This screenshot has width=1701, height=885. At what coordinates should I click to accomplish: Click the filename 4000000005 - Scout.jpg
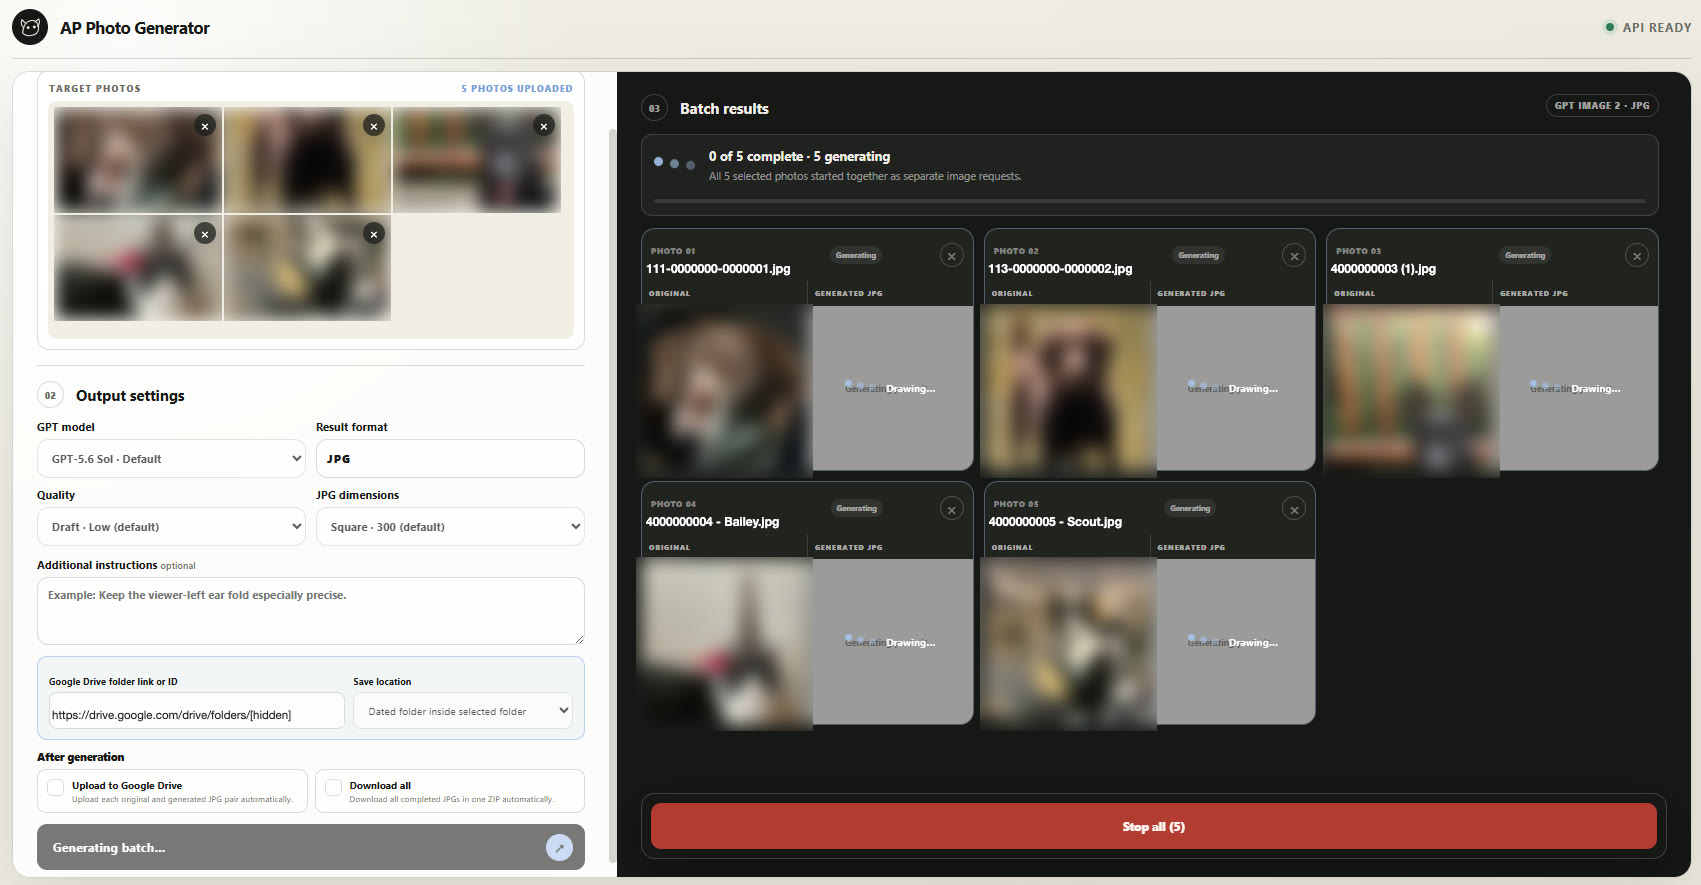tap(1055, 522)
